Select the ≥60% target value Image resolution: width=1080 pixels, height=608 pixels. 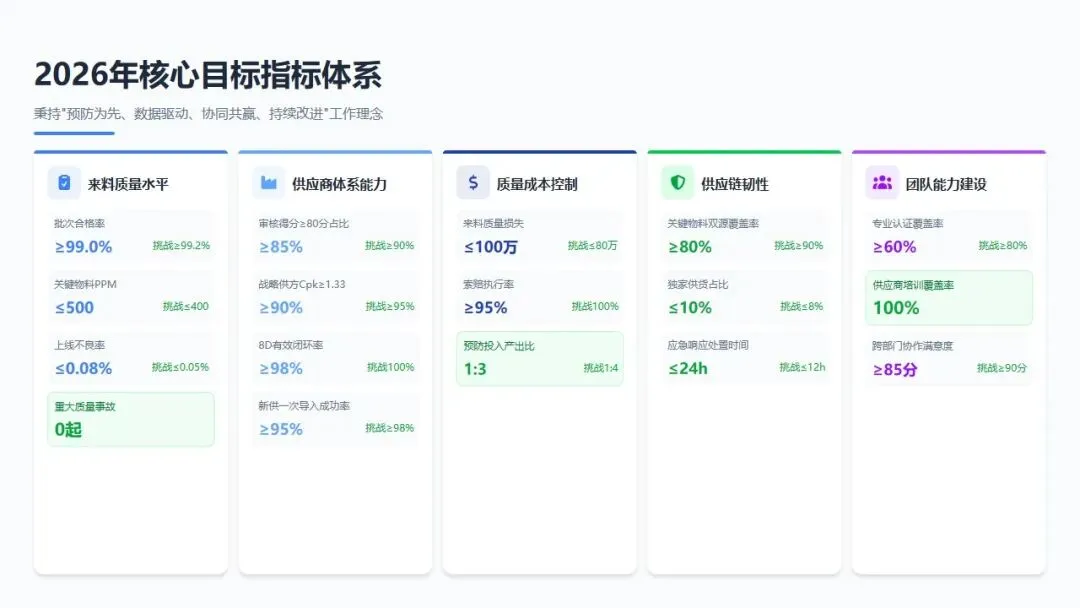895,247
